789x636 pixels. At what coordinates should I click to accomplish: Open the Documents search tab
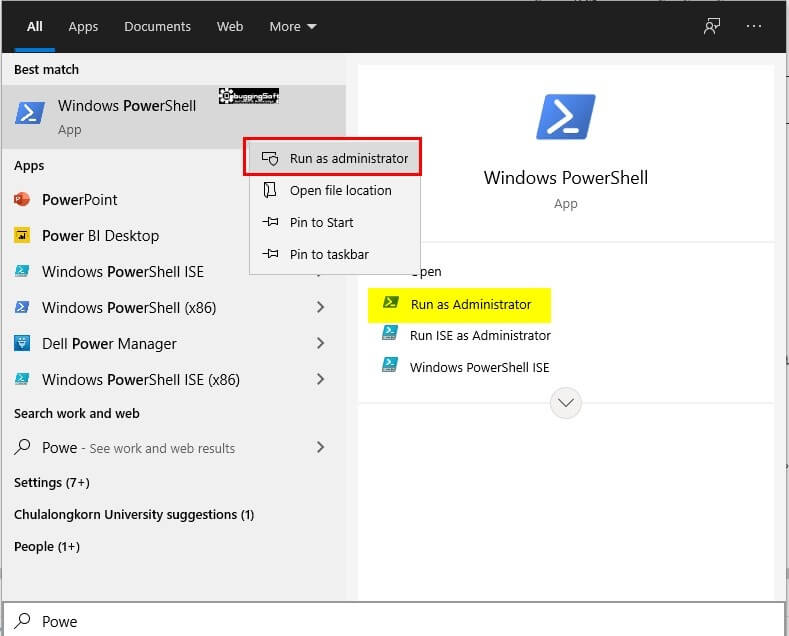click(x=157, y=27)
